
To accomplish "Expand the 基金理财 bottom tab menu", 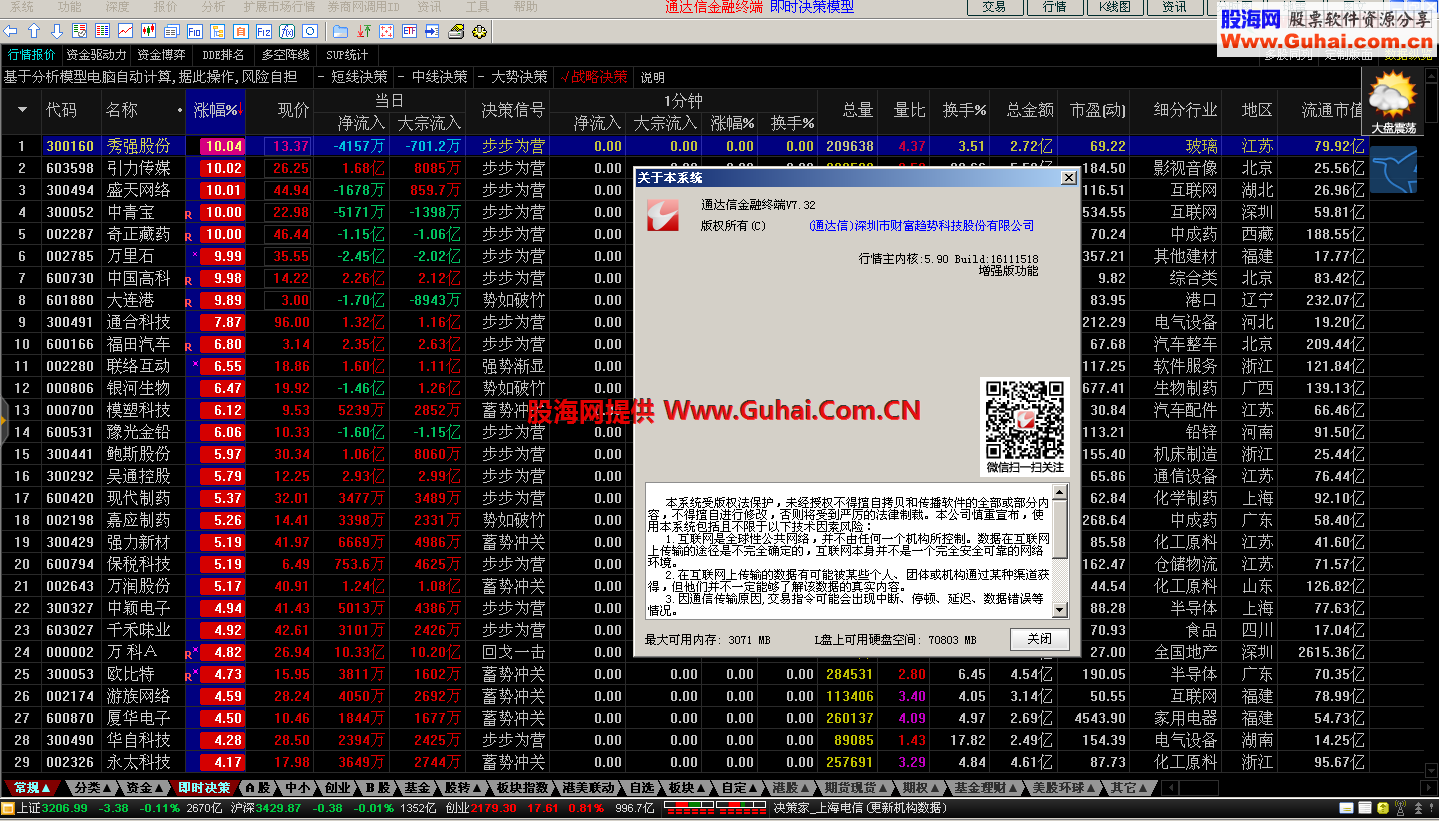I will point(985,788).
